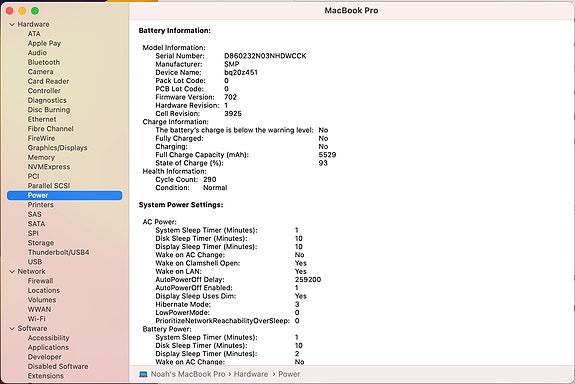The width and height of the screenshot is (575, 384).
Task: Click the Hardware category label
Action: point(33,24)
